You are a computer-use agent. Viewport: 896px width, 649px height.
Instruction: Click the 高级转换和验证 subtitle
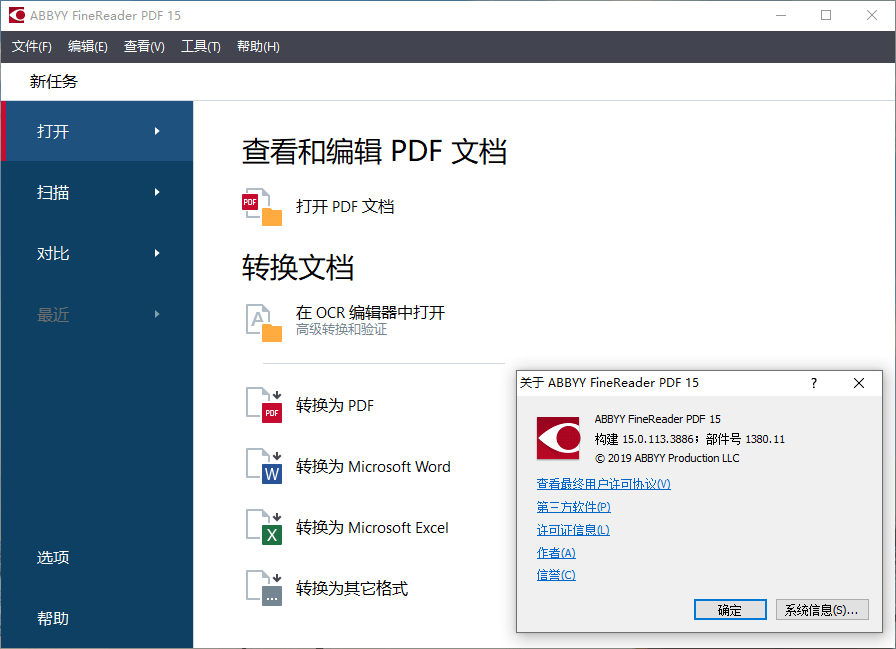[341, 330]
